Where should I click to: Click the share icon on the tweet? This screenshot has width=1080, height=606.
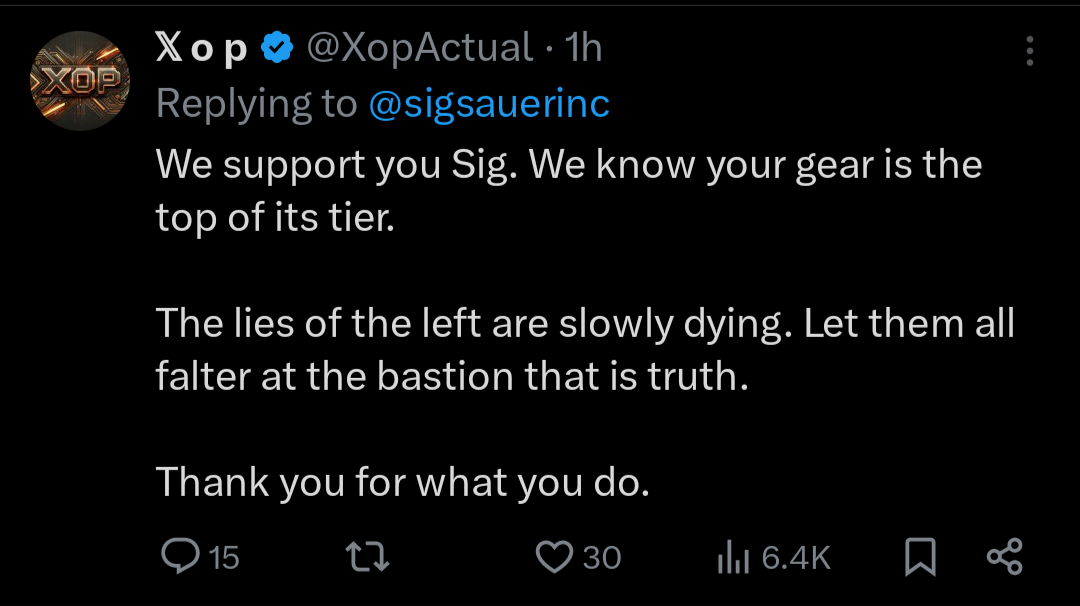coord(1004,557)
